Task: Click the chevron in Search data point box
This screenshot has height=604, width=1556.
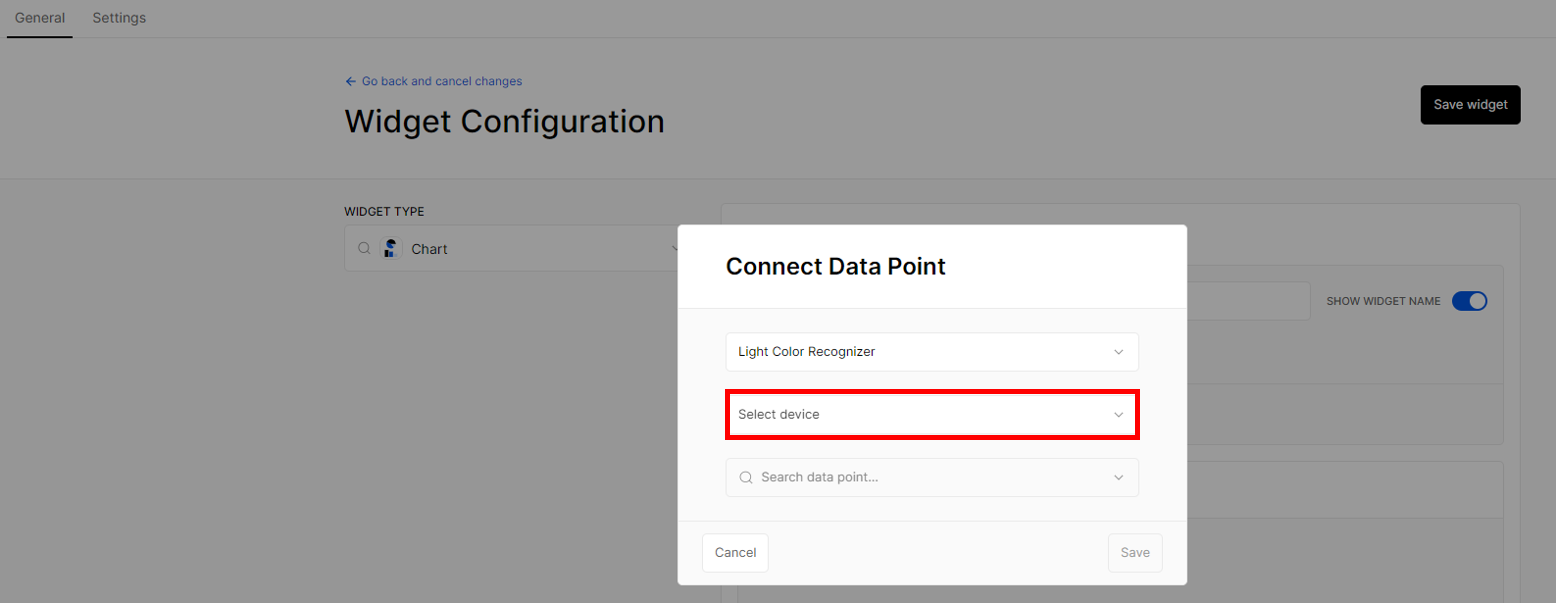Action: (x=1119, y=477)
